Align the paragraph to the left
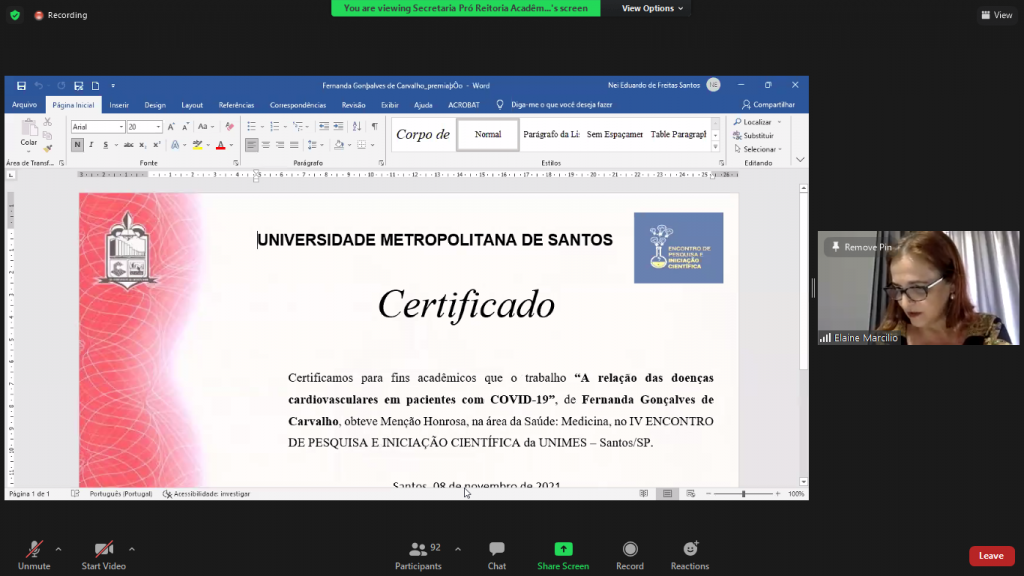The image size is (1024, 576). [x=251, y=145]
